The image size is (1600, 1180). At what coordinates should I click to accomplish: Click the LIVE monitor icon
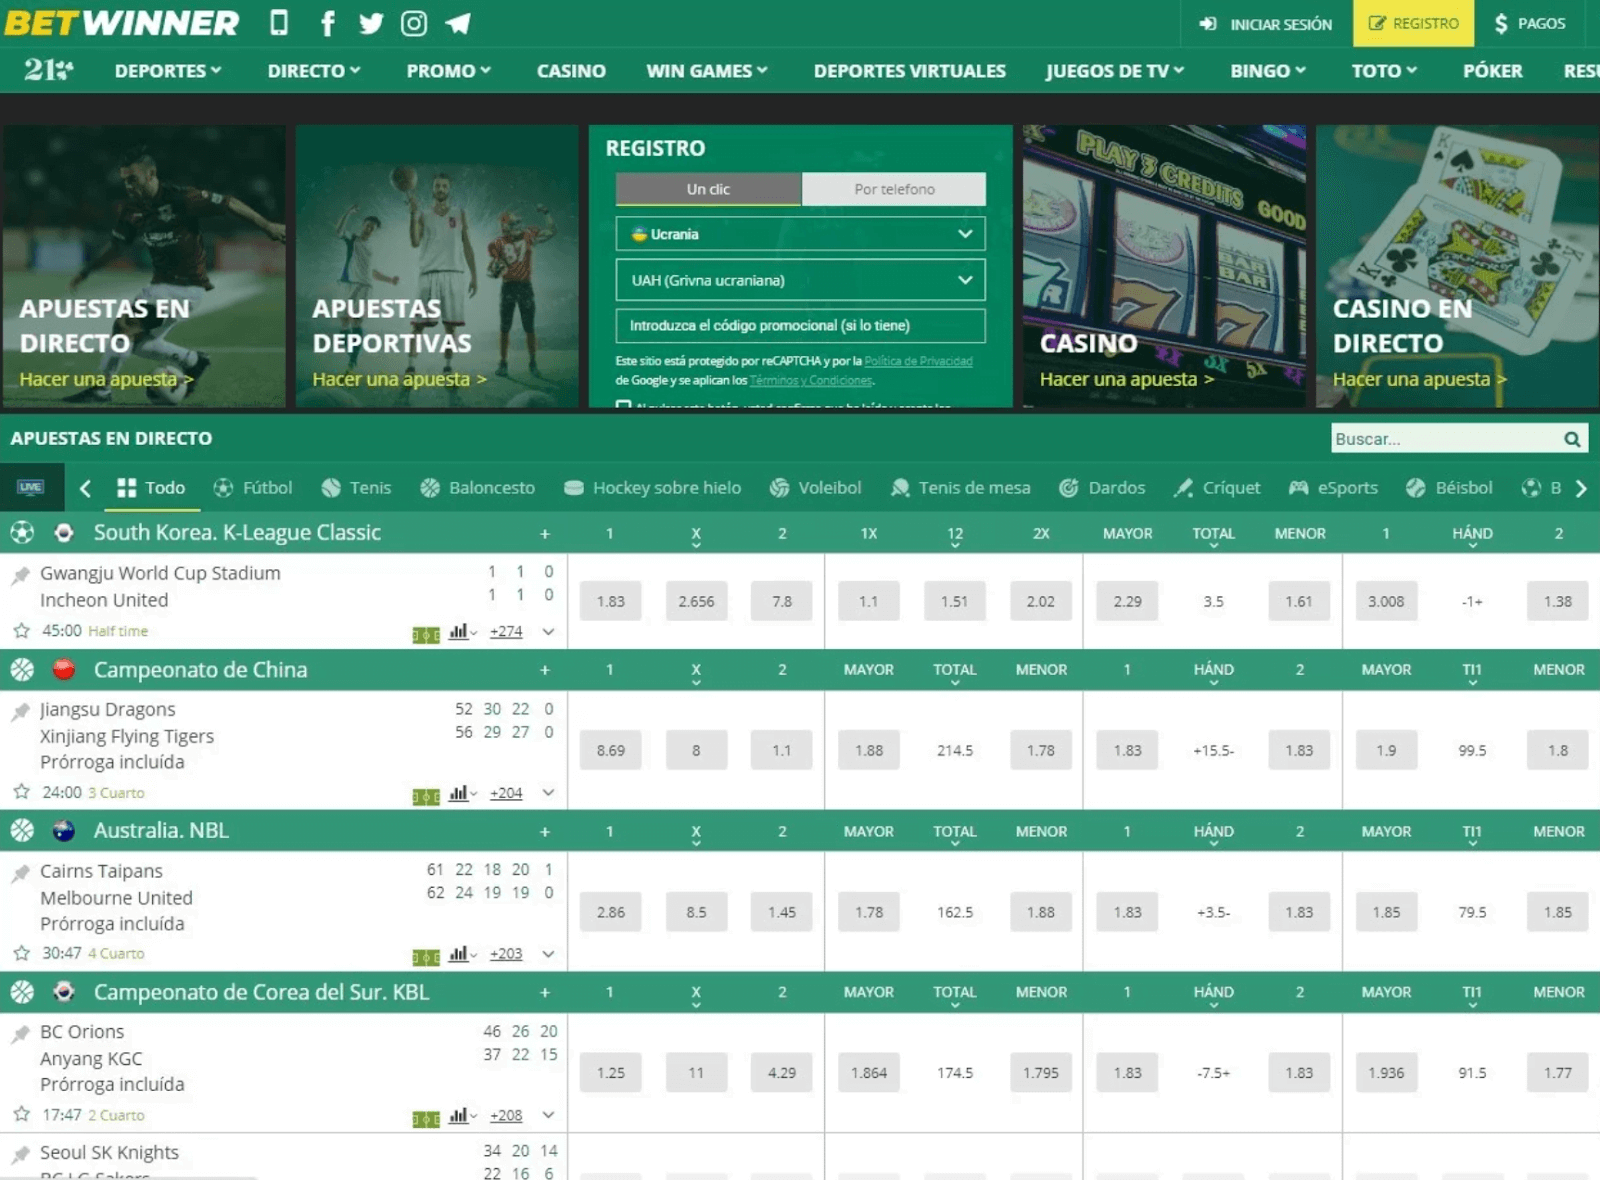[x=31, y=487]
